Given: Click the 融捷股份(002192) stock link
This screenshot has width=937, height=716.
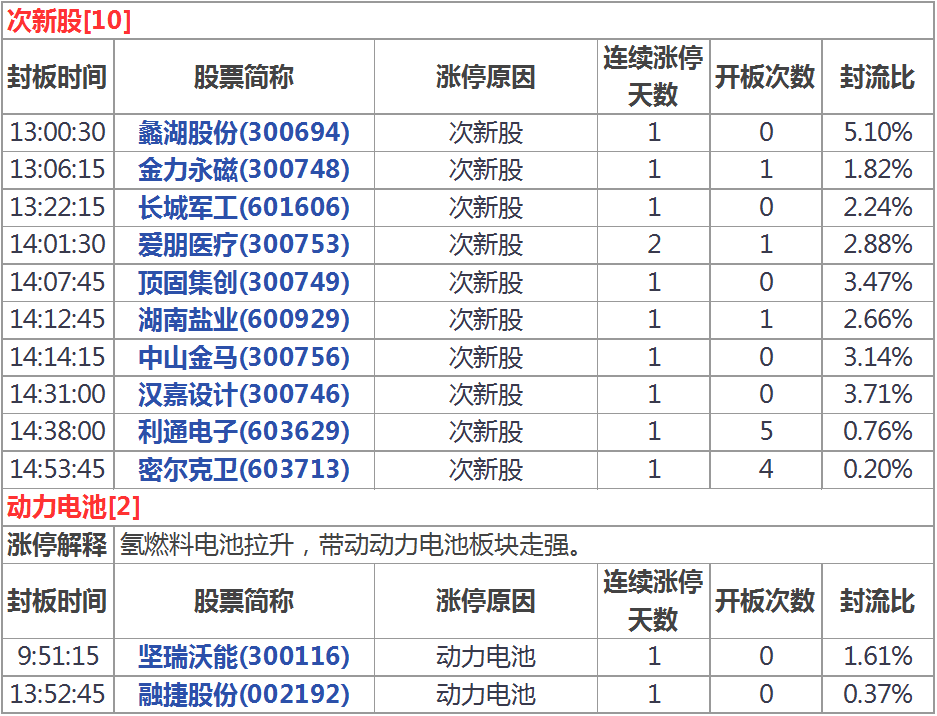Looking at the screenshot, I should [x=244, y=693].
